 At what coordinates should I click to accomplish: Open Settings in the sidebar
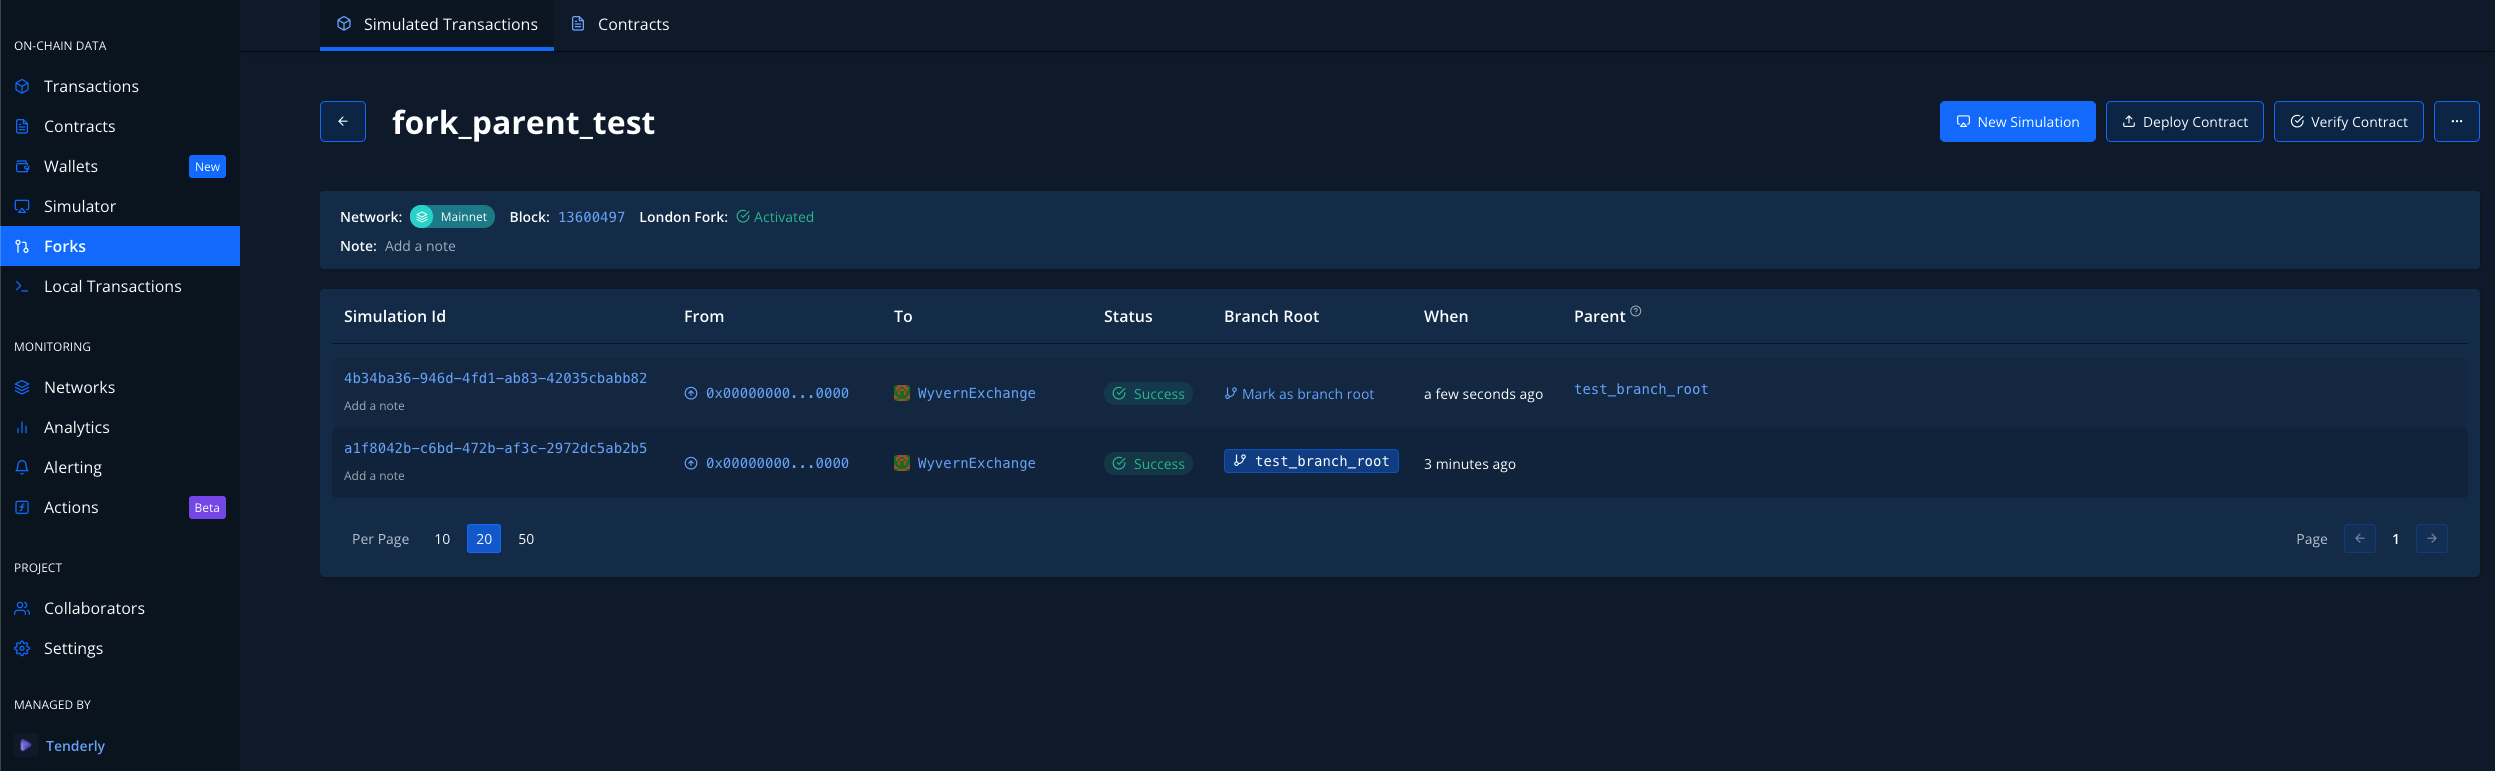click(x=120, y=648)
